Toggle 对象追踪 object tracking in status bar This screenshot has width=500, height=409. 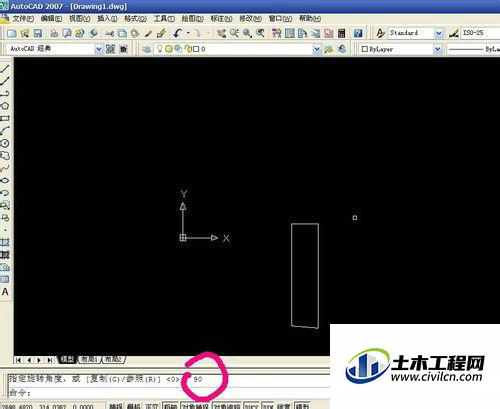pyautogui.click(x=227, y=406)
